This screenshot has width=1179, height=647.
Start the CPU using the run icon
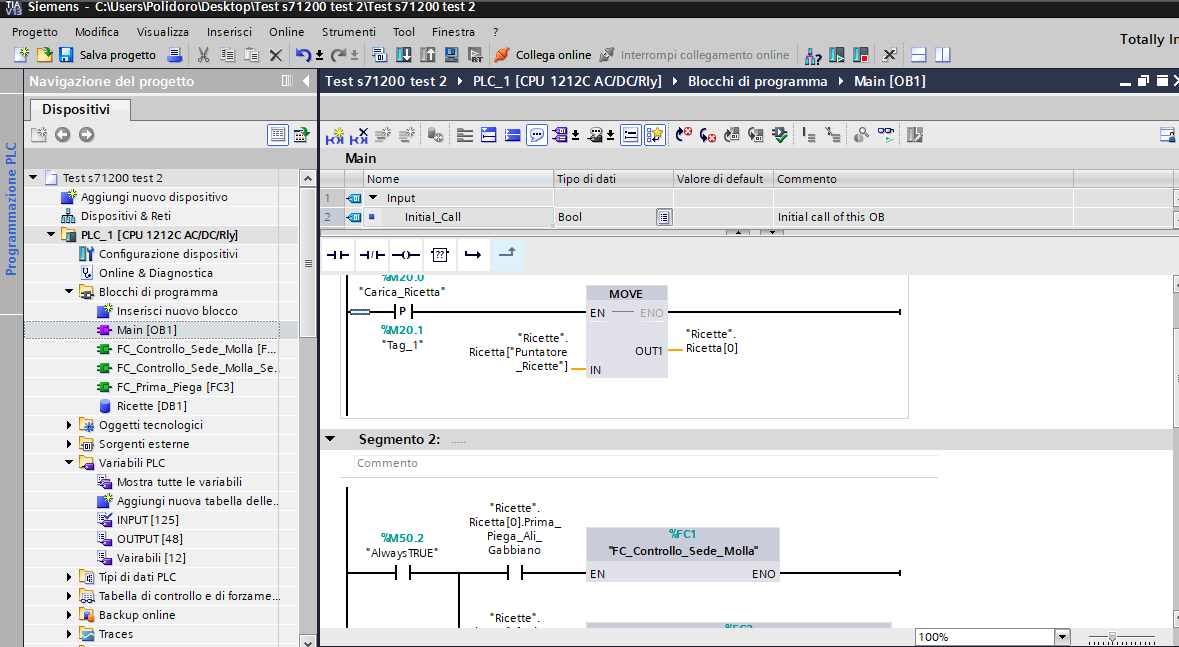pos(837,54)
